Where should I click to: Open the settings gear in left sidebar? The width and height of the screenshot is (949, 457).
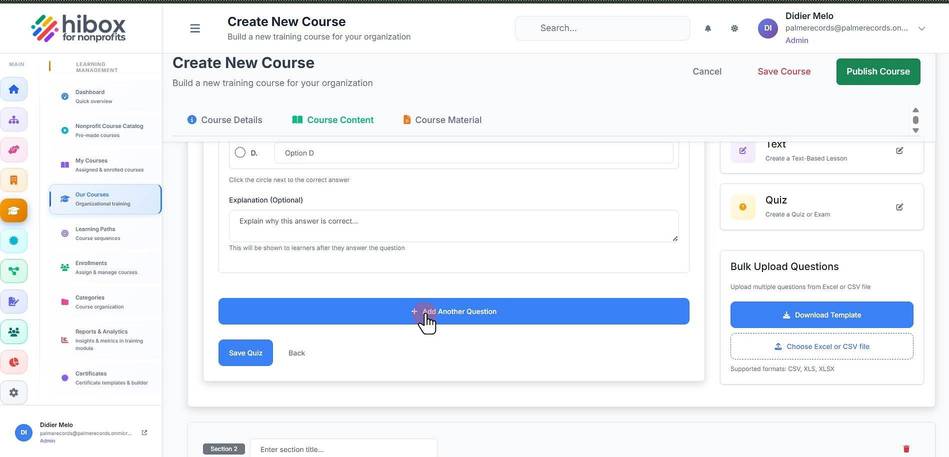13,392
